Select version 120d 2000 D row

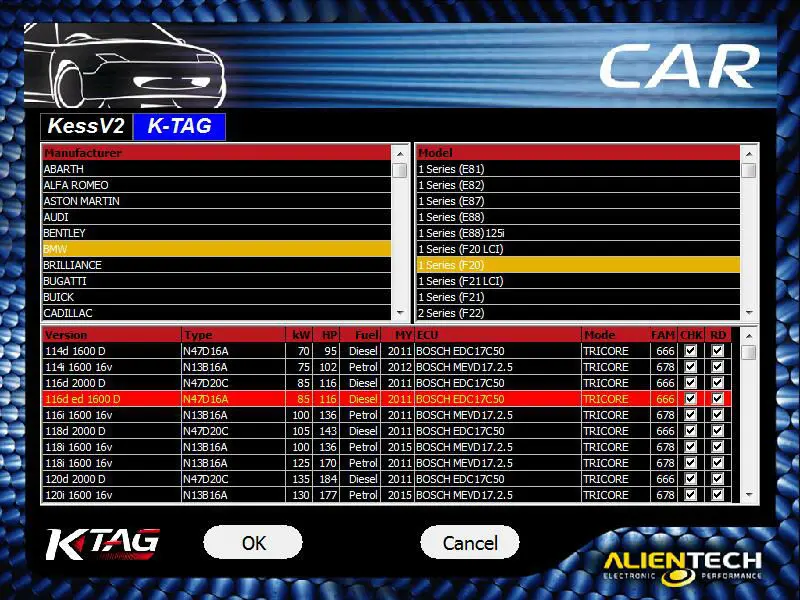(386, 479)
